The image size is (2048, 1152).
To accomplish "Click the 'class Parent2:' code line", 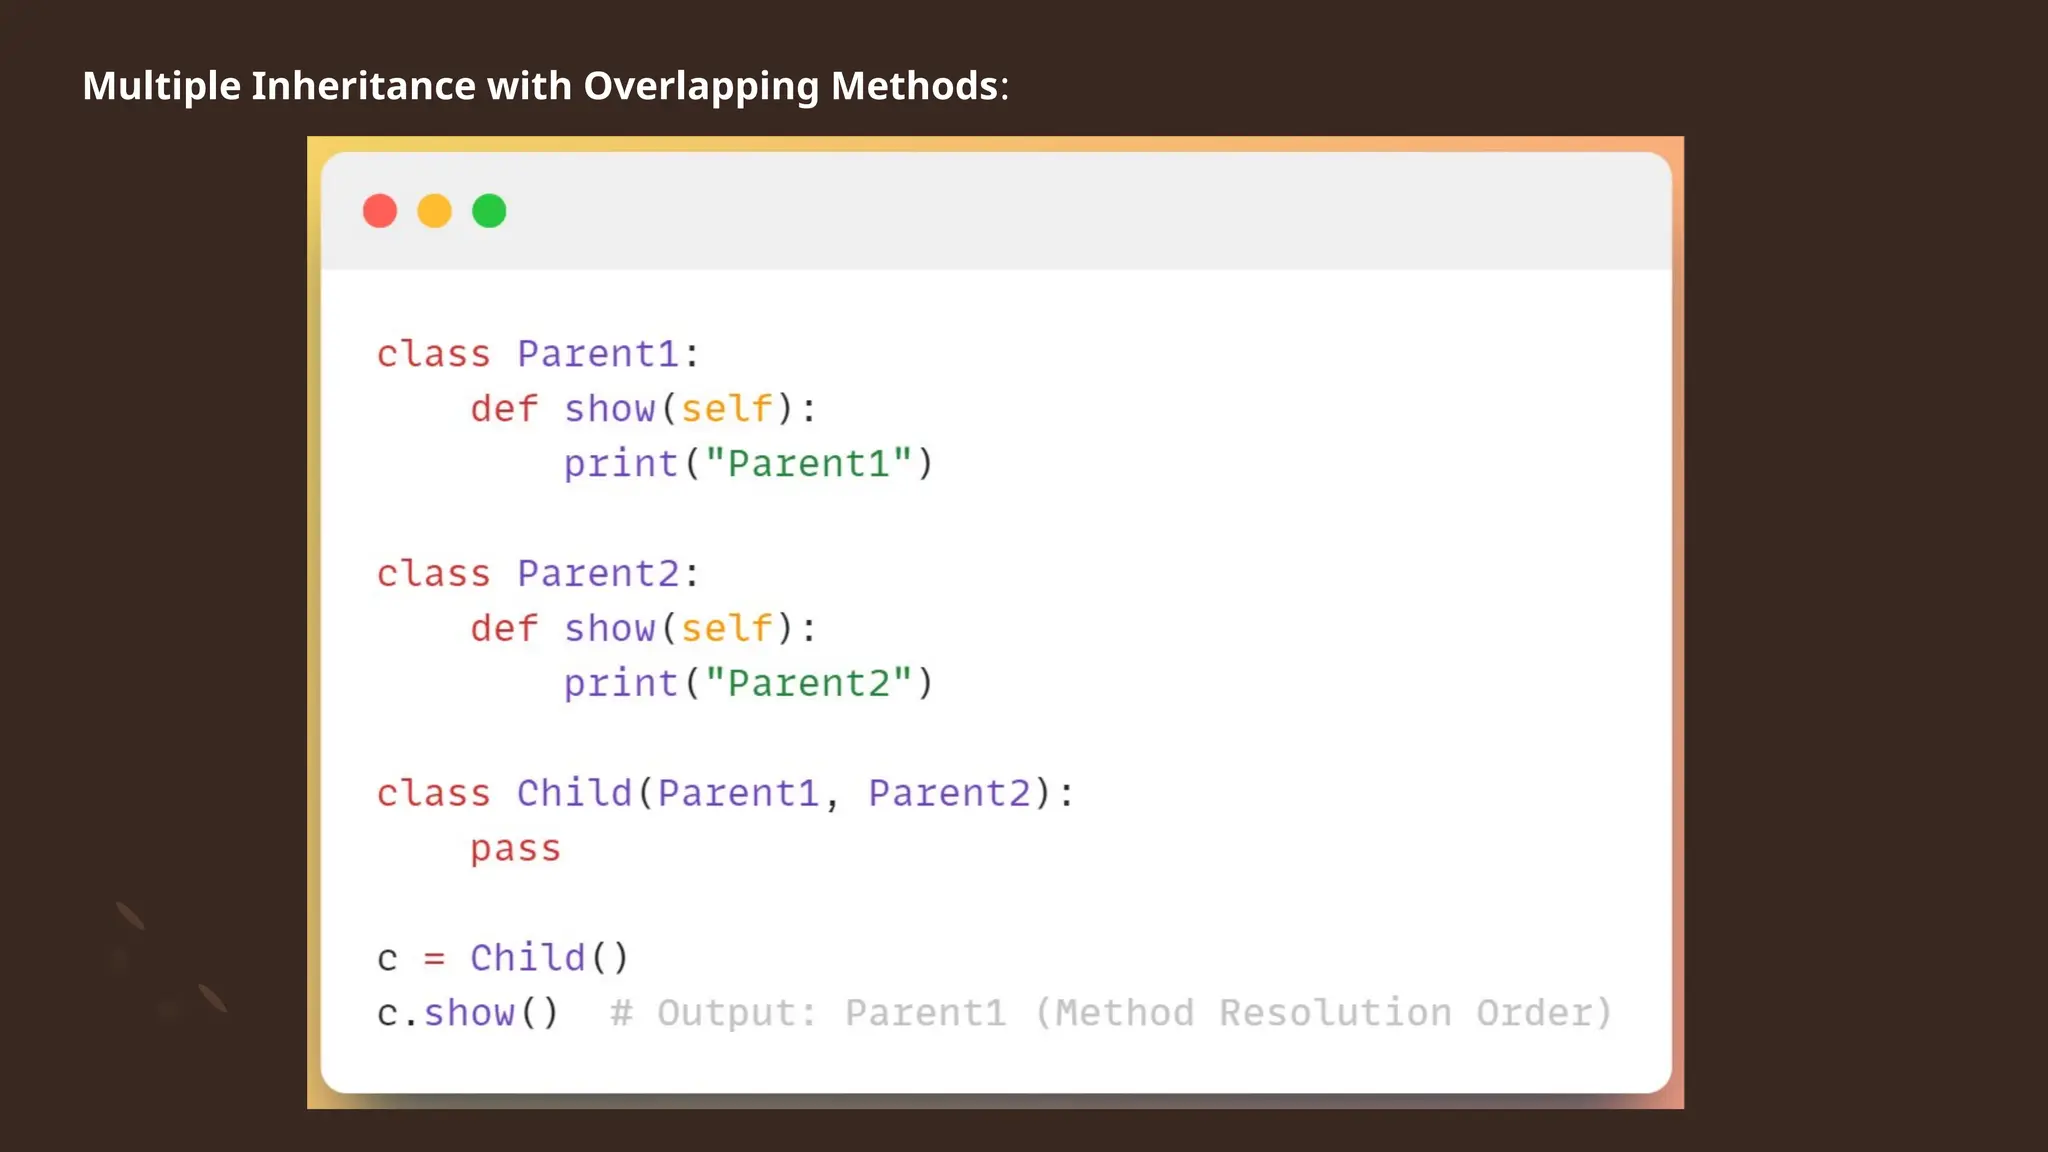I will point(538,574).
